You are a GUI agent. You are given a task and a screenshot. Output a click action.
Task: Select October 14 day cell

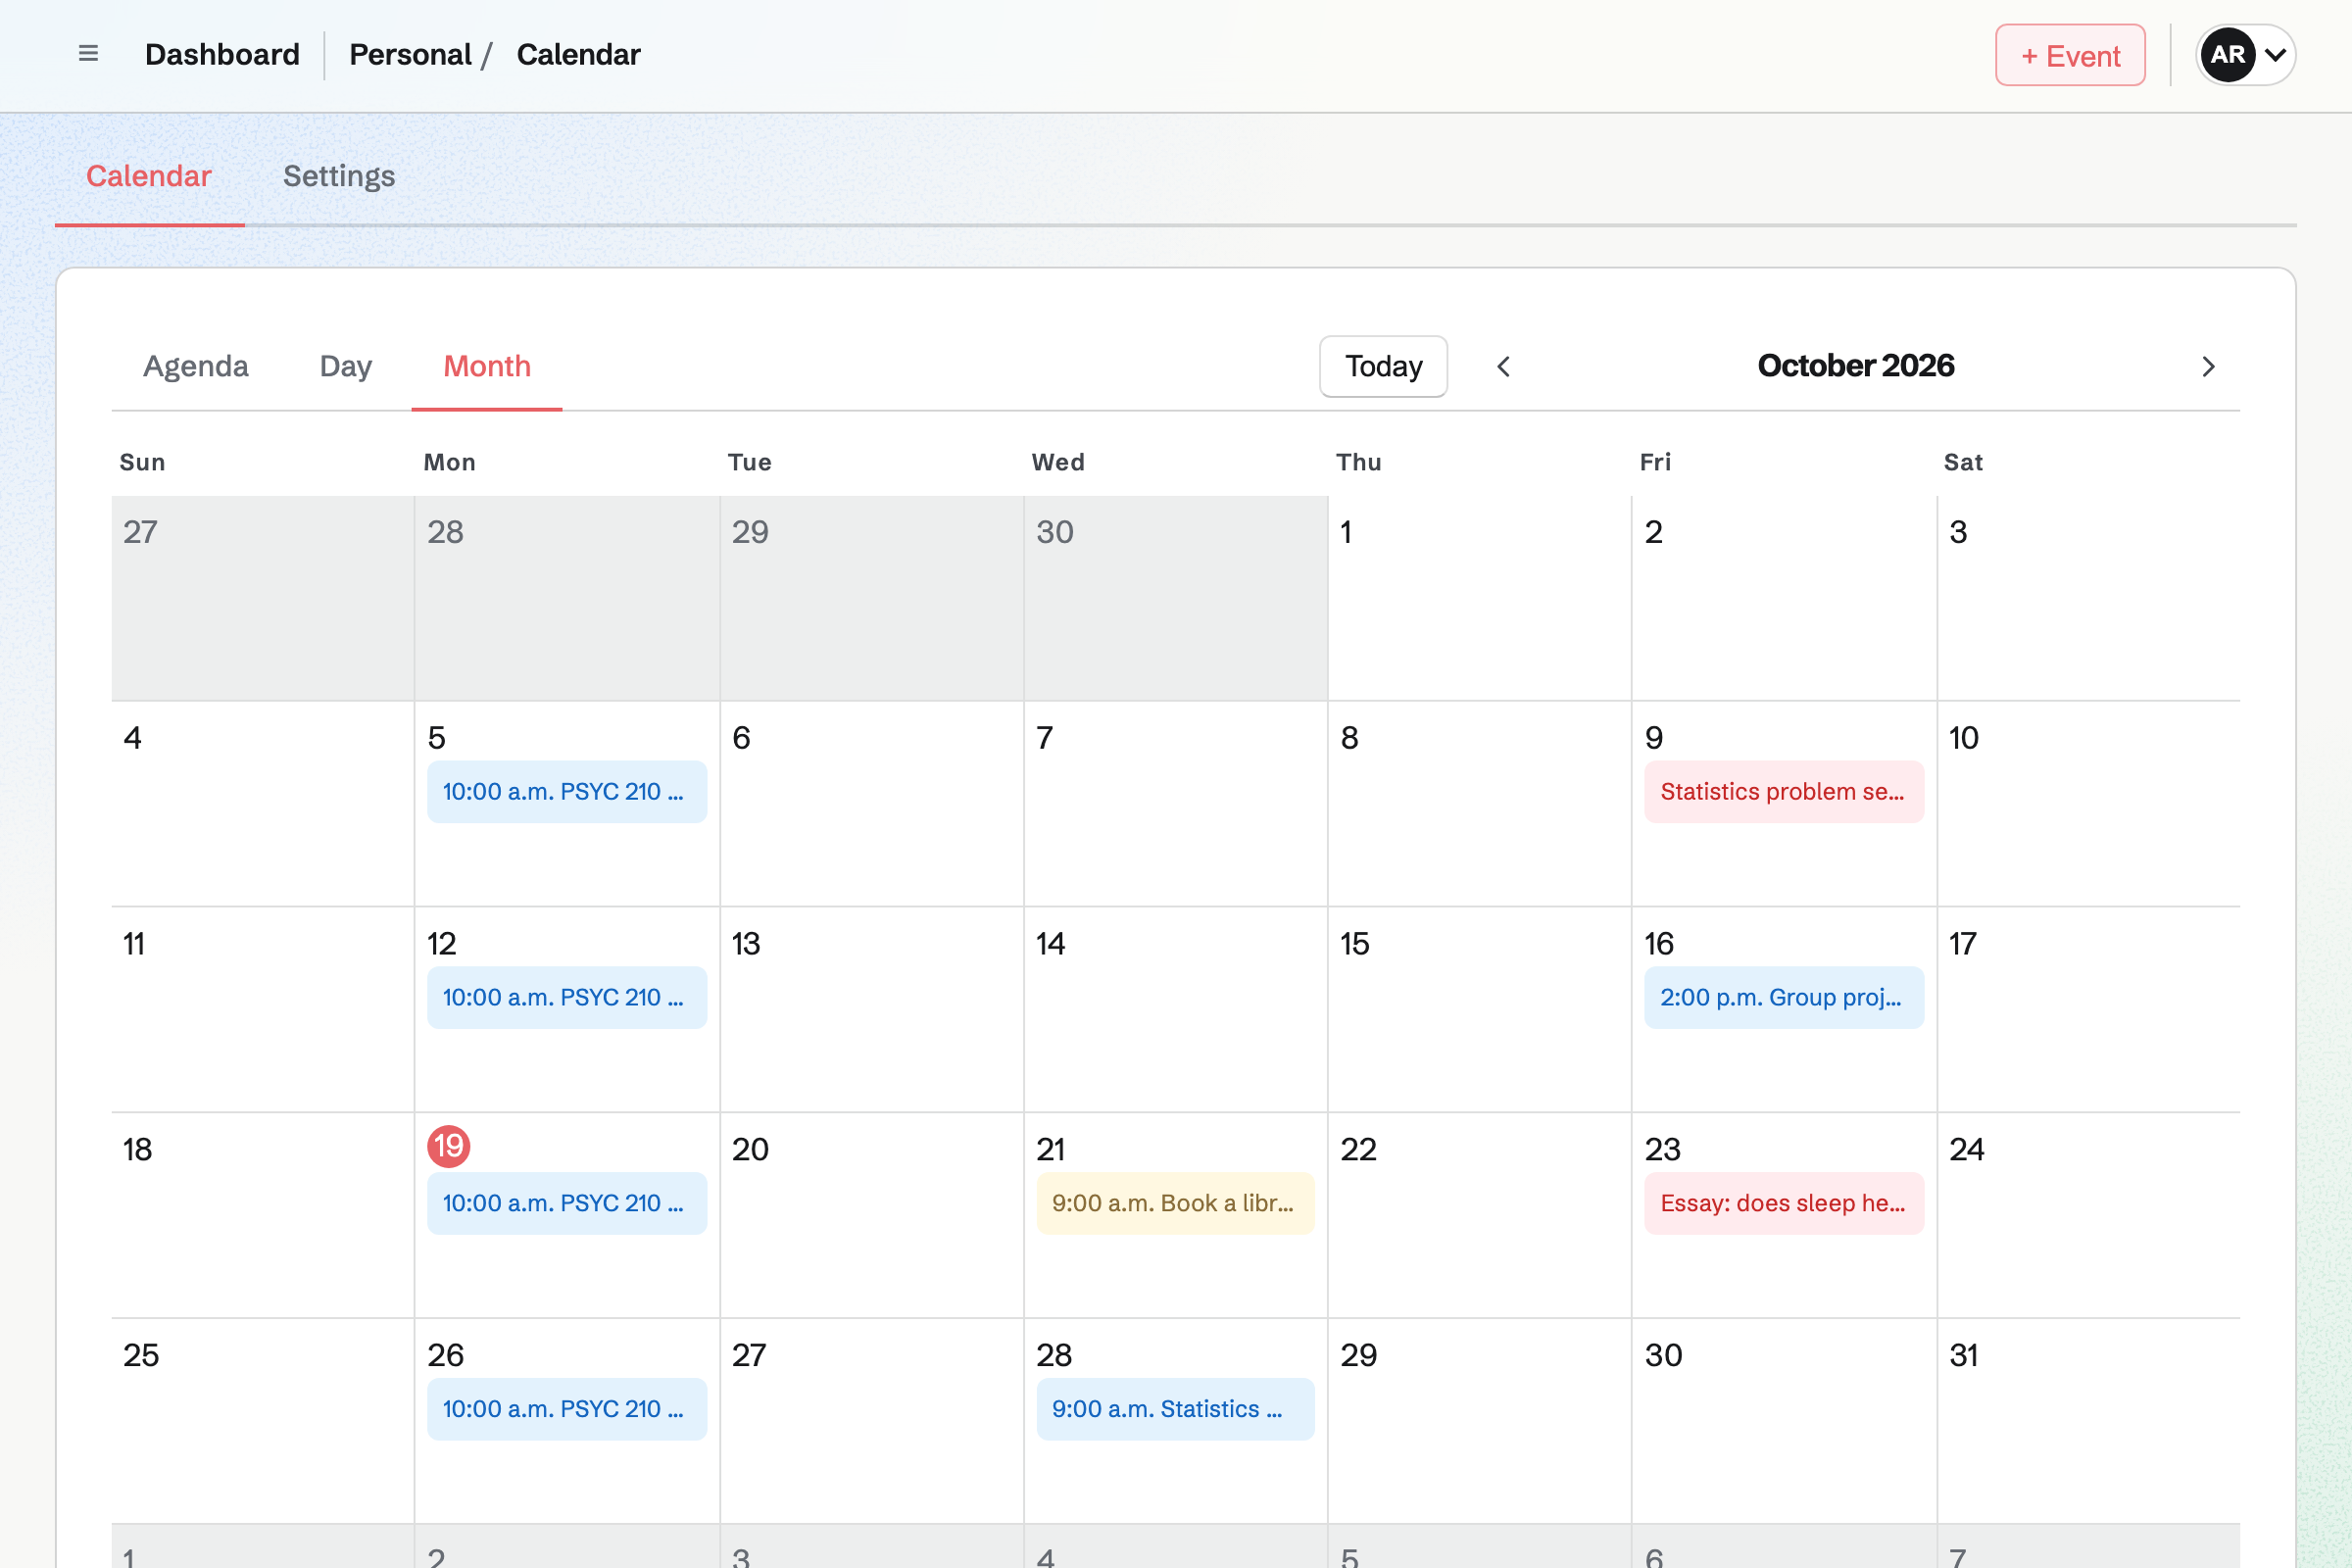tap(1176, 1009)
